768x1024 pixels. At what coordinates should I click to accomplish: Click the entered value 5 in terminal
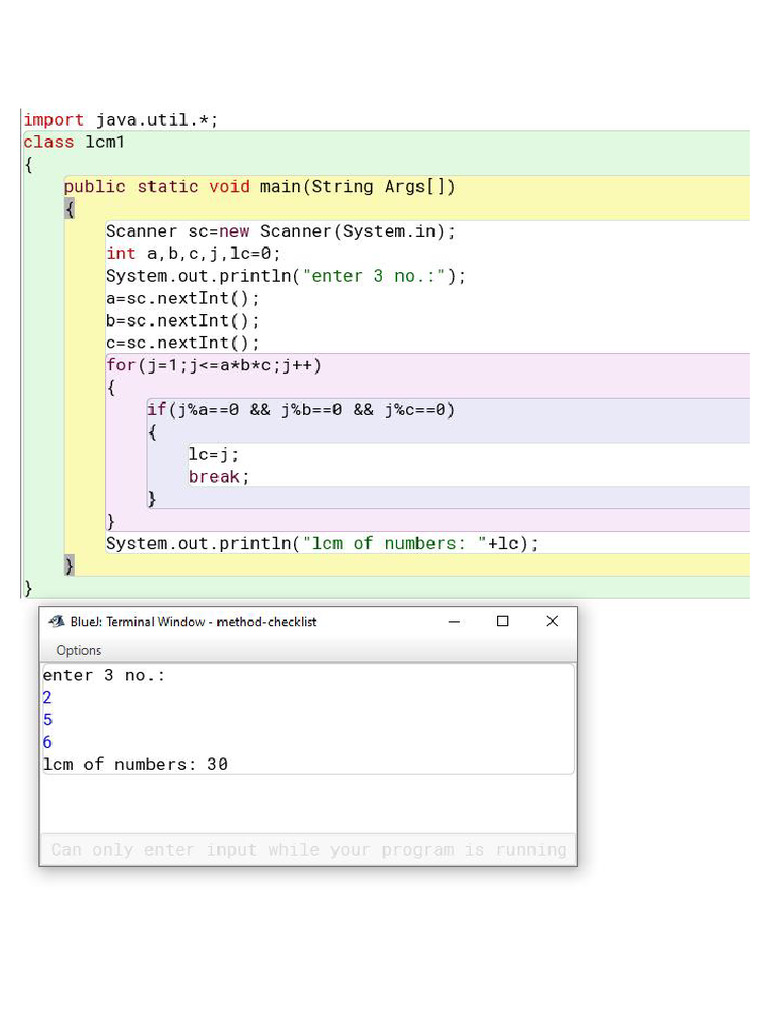click(47, 720)
